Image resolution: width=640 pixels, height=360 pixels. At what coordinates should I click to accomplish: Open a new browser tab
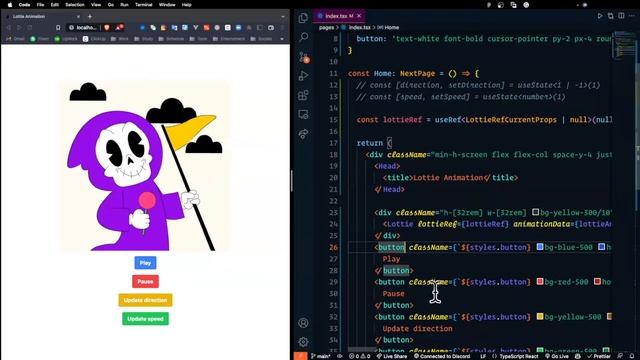90,17
